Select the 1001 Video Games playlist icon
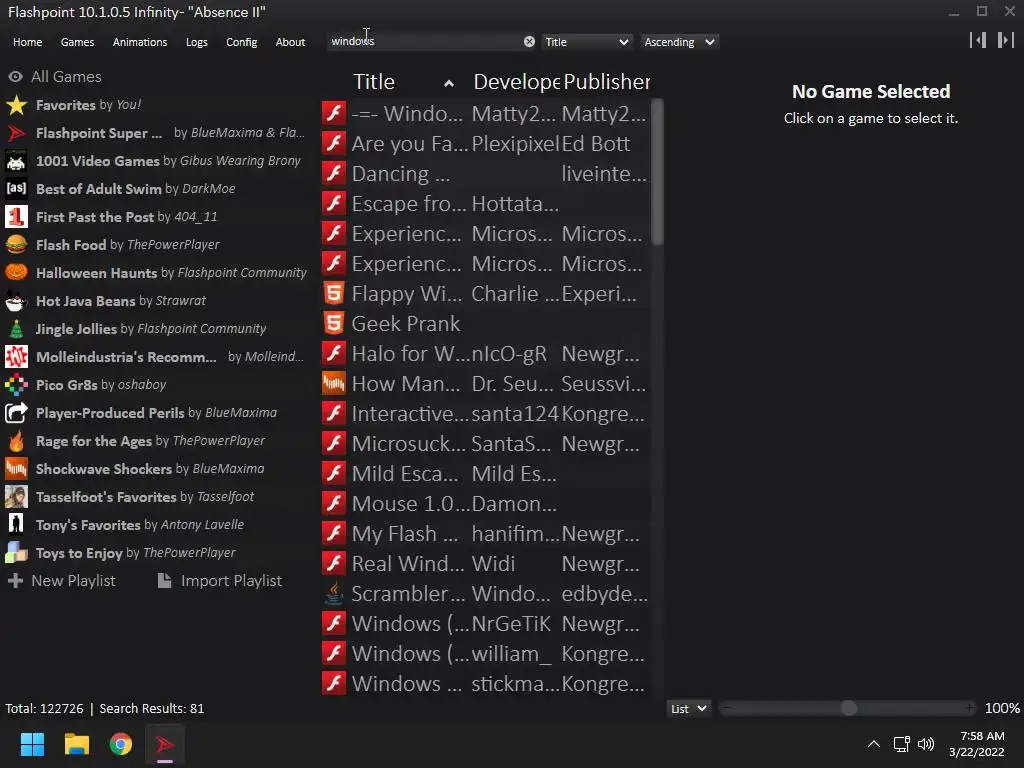Viewport: 1024px width, 768px height. tap(16, 161)
